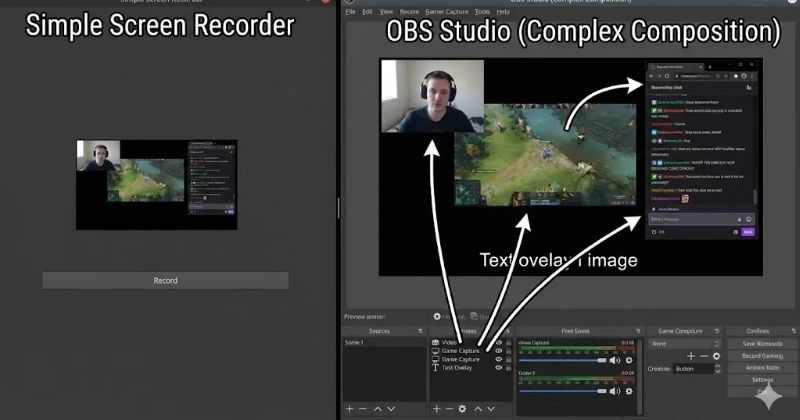Toggle visibility eye of second Game Capture source
Viewport: 800px width, 420px height.
[499, 359]
